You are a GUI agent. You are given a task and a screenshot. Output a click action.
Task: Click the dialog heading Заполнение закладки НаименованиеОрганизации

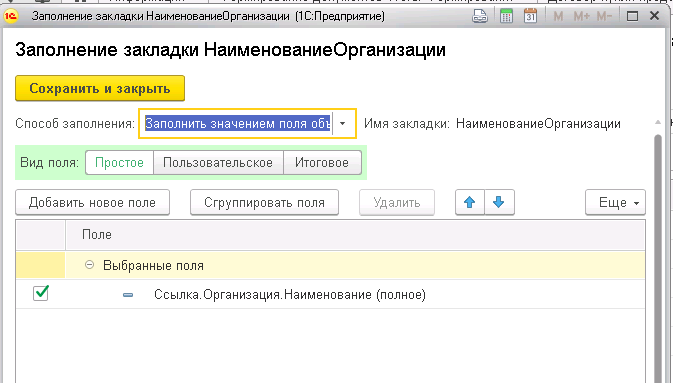point(230,50)
